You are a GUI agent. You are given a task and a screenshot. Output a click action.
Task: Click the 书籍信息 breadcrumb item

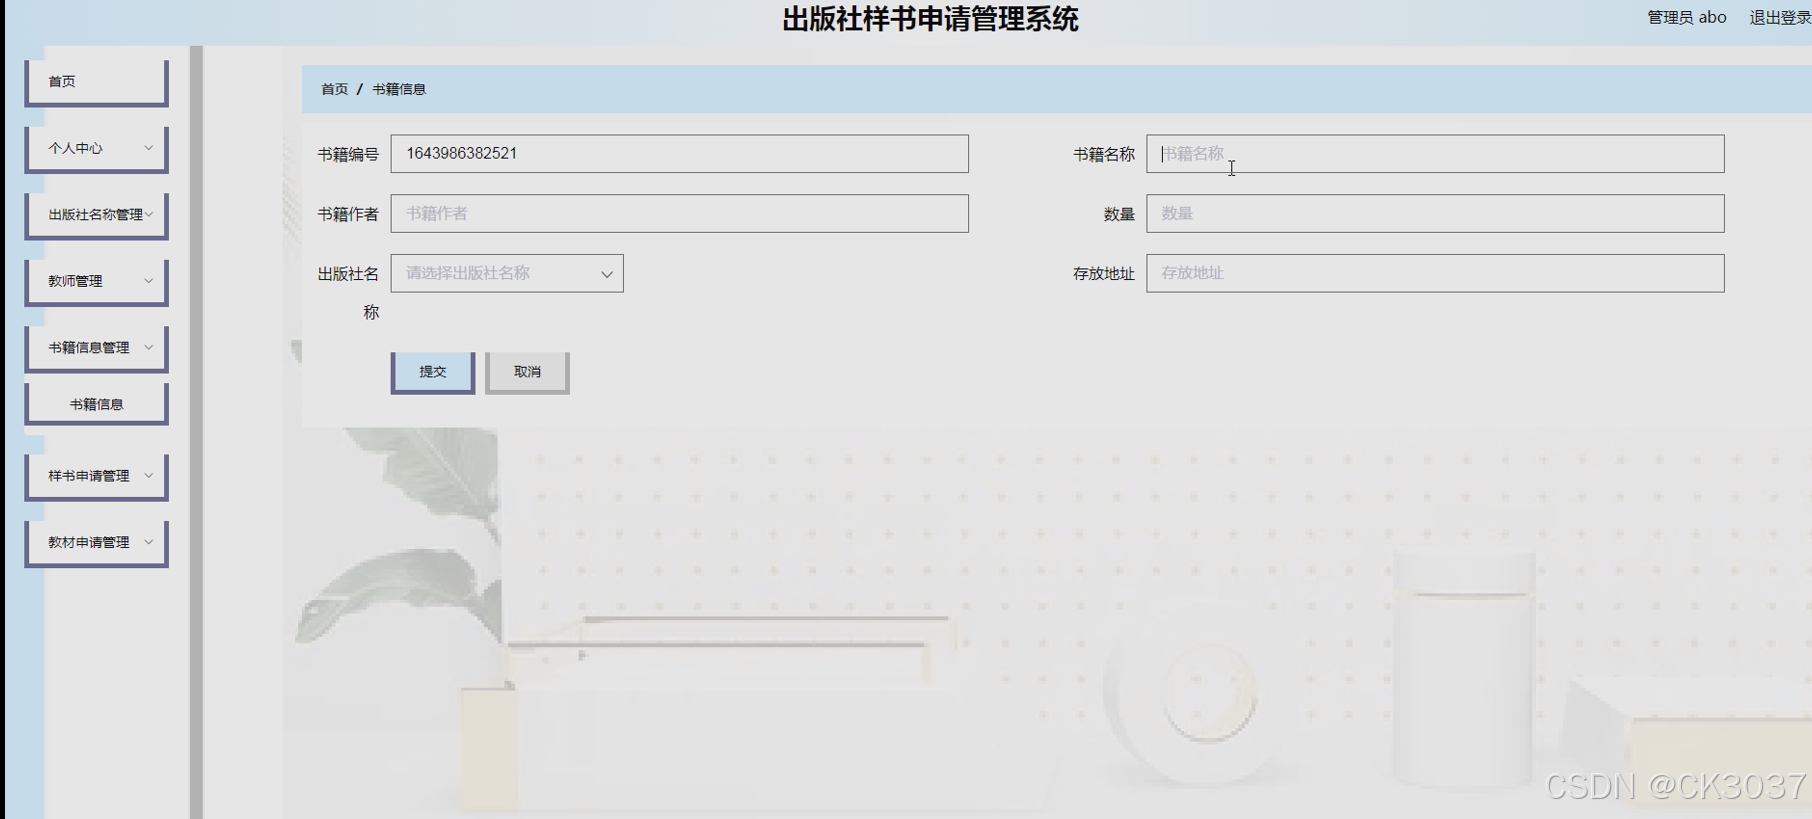[399, 89]
